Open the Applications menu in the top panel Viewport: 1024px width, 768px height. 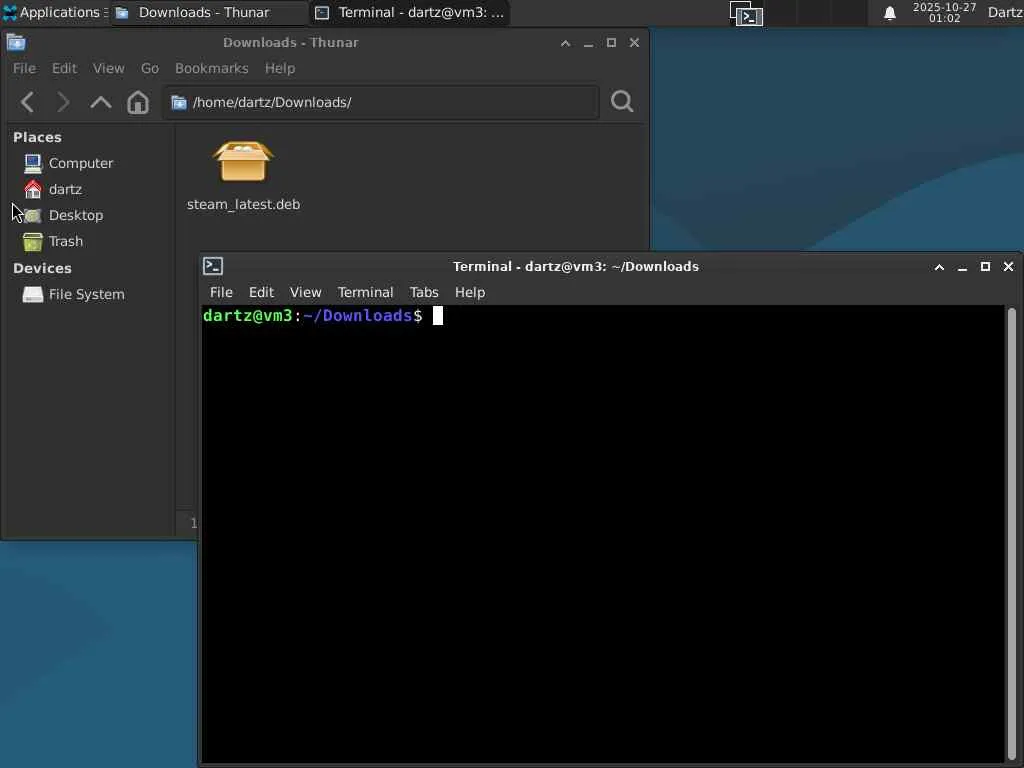coord(55,12)
